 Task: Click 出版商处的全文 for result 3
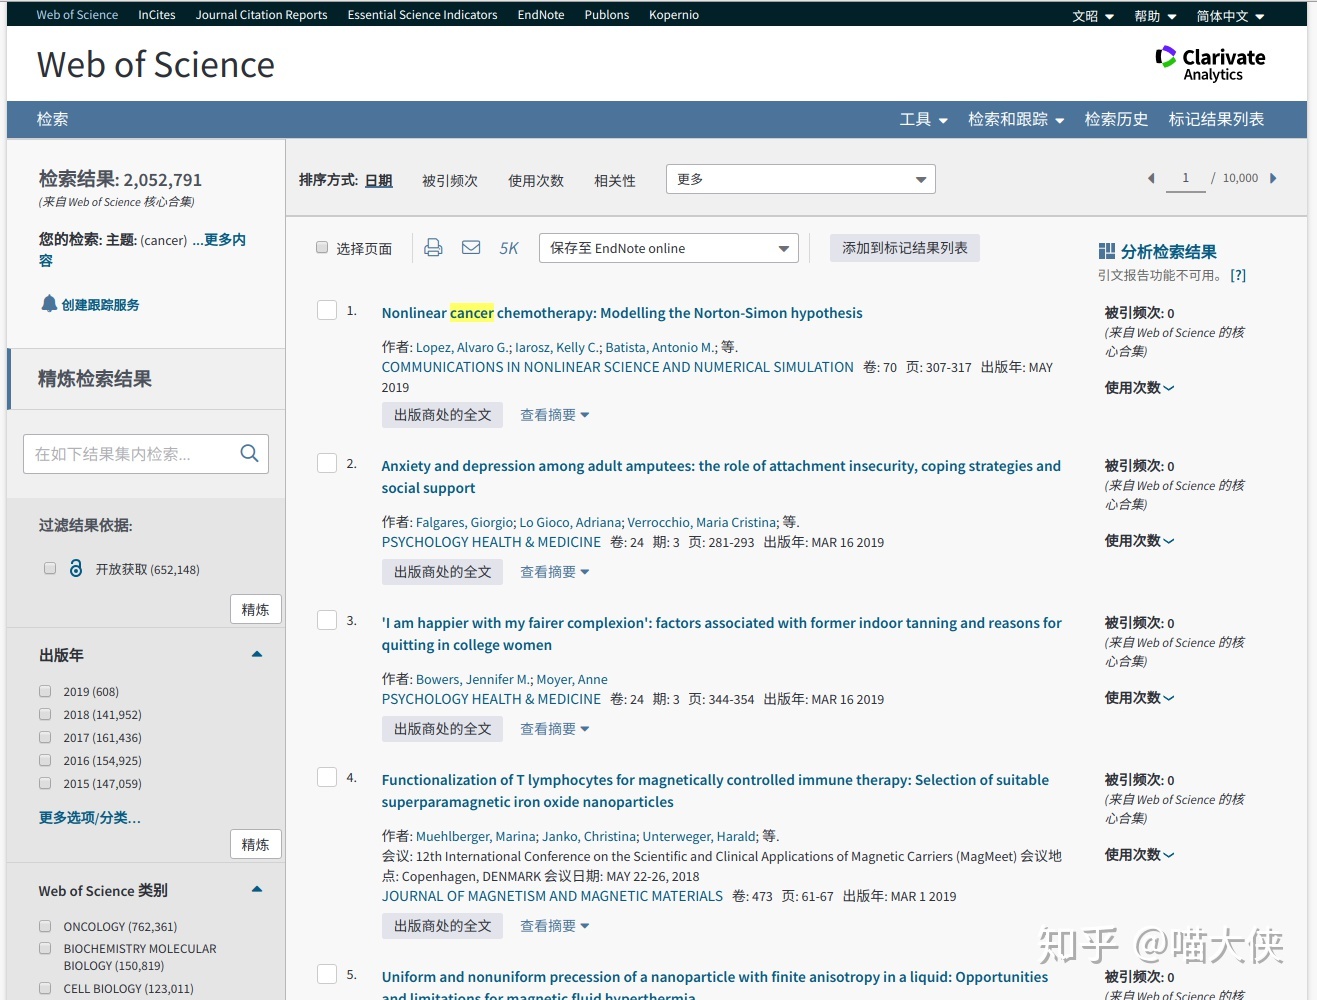pyautogui.click(x=443, y=729)
